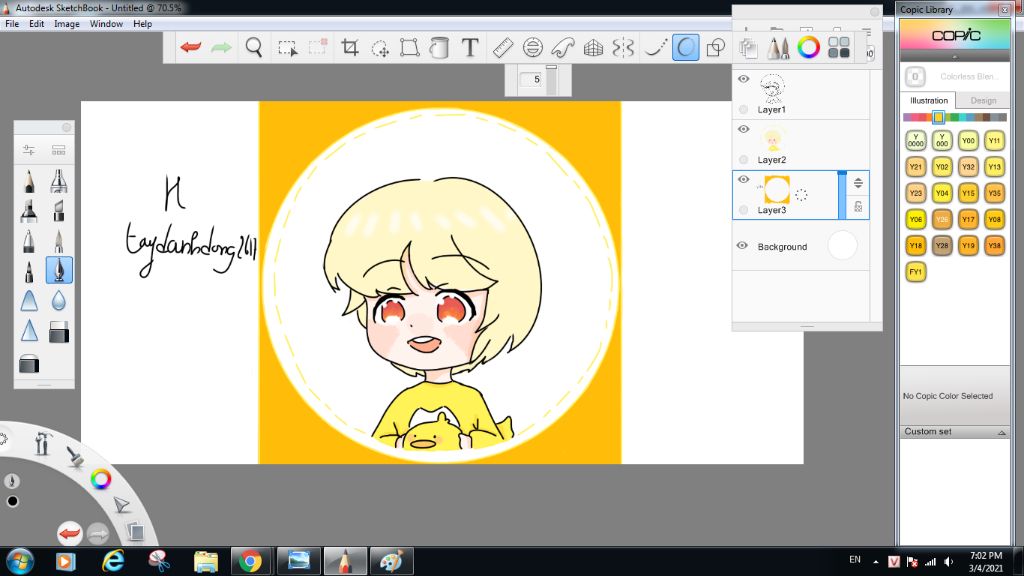Viewport: 1024px width, 576px height.
Task: Select the Ellipse guide tool
Action: pyautogui.click(x=533, y=48)
